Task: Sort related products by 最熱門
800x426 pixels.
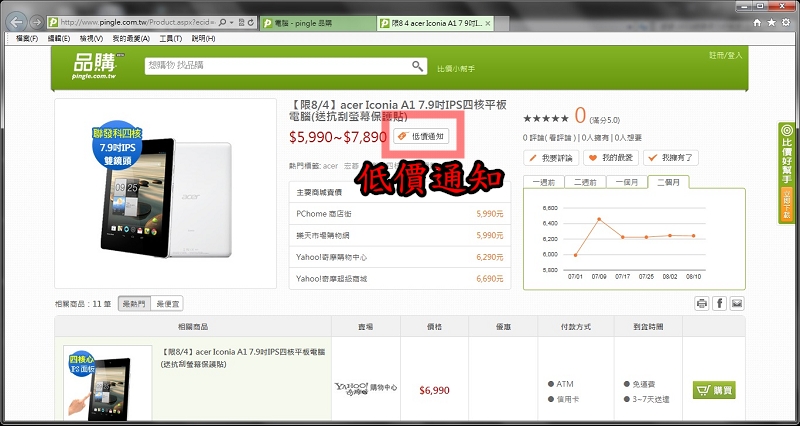Action: [135, 304]
